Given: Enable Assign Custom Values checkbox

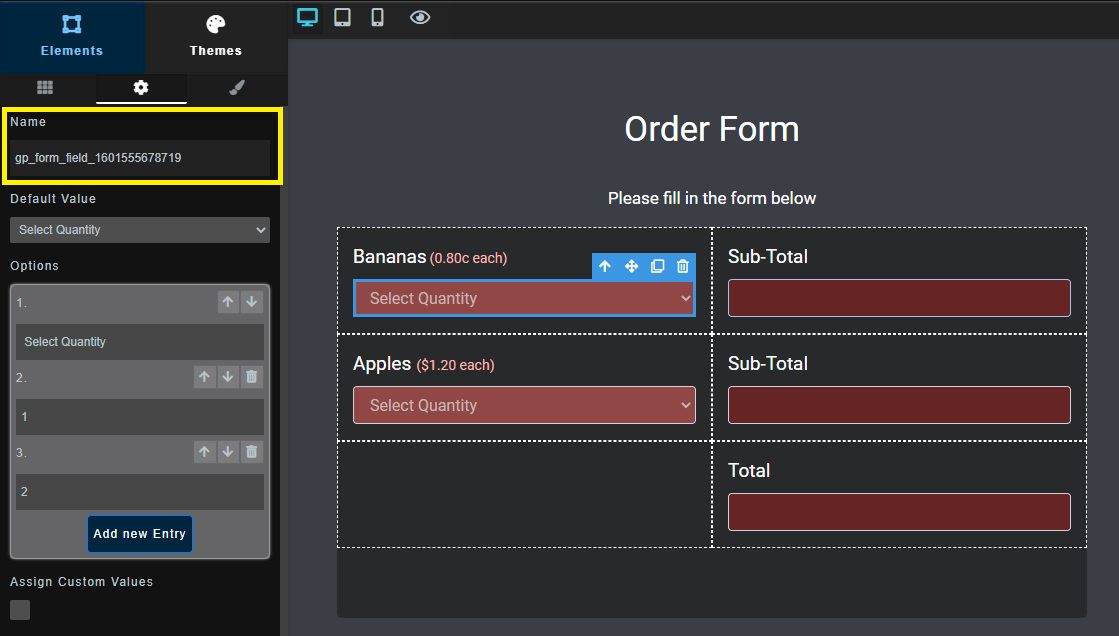Looking at the screenshot, I should pos(20,610).
